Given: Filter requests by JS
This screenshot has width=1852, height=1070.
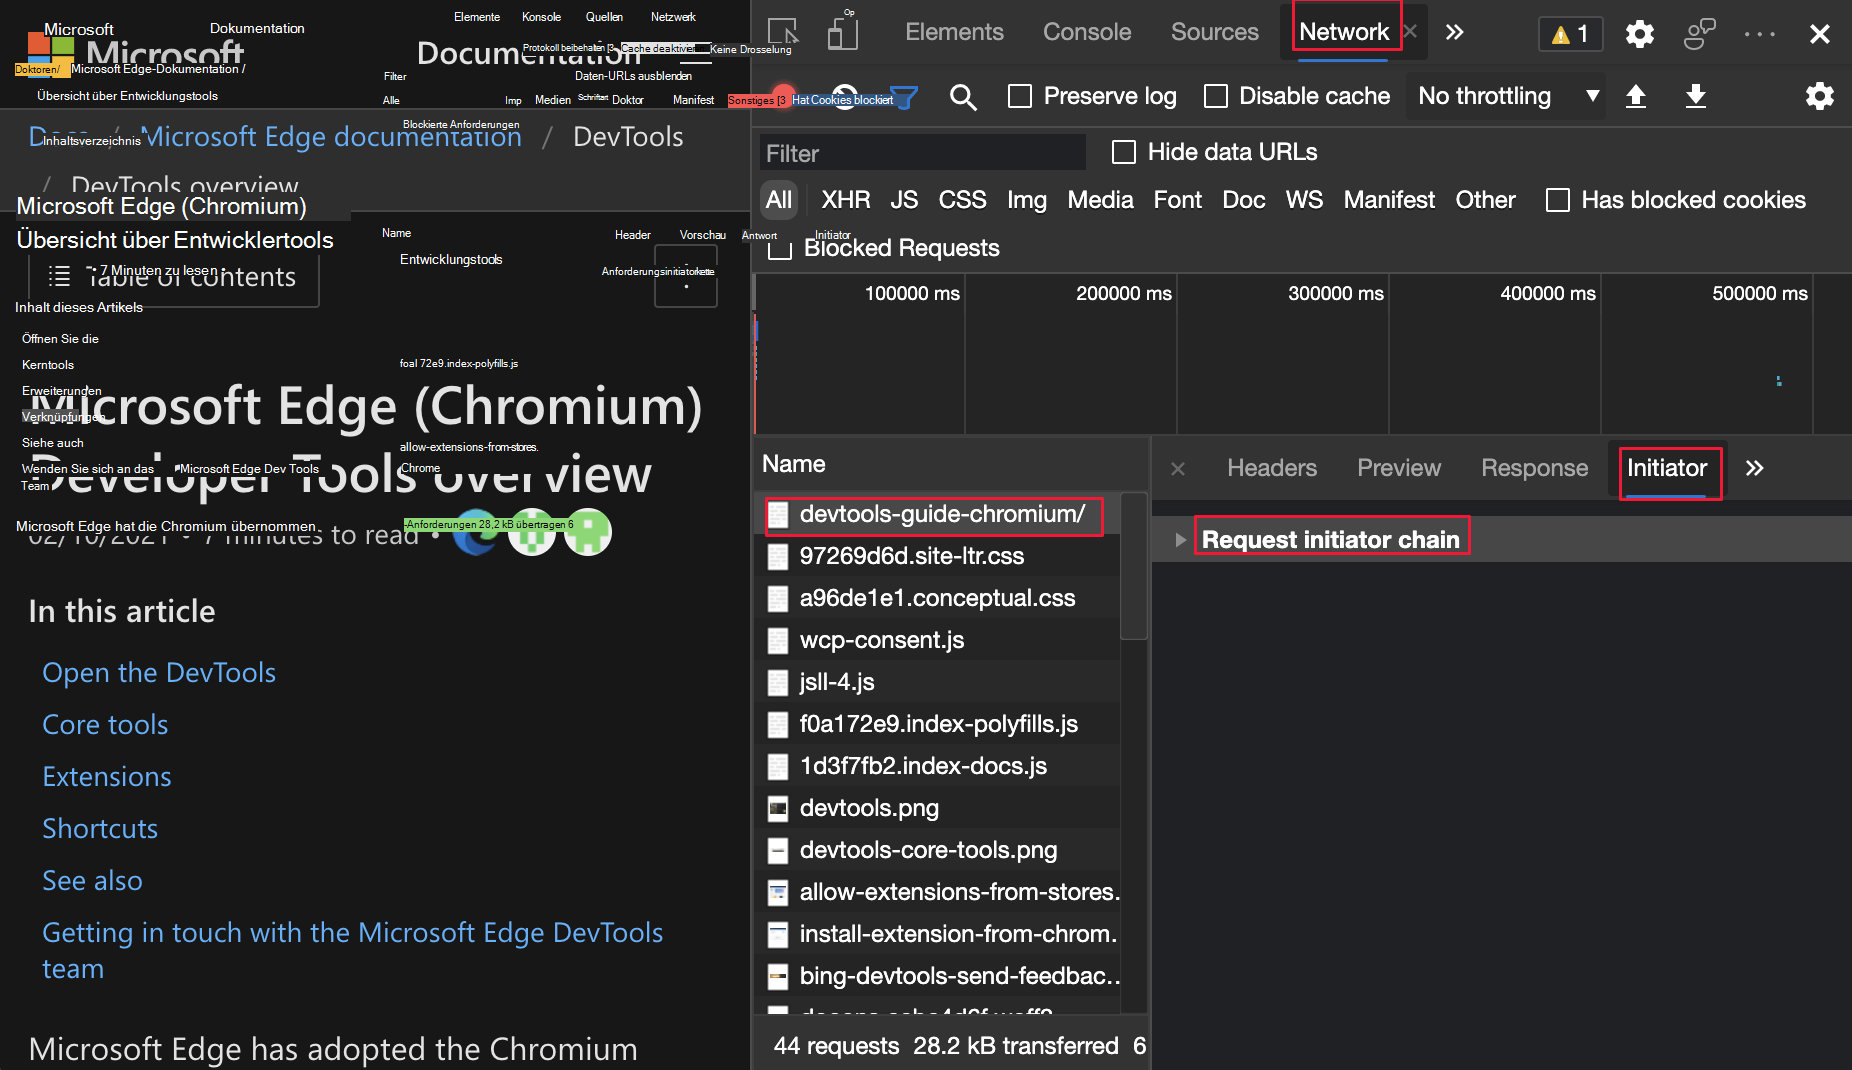Looking at the screenshot, I should (904, 200).
